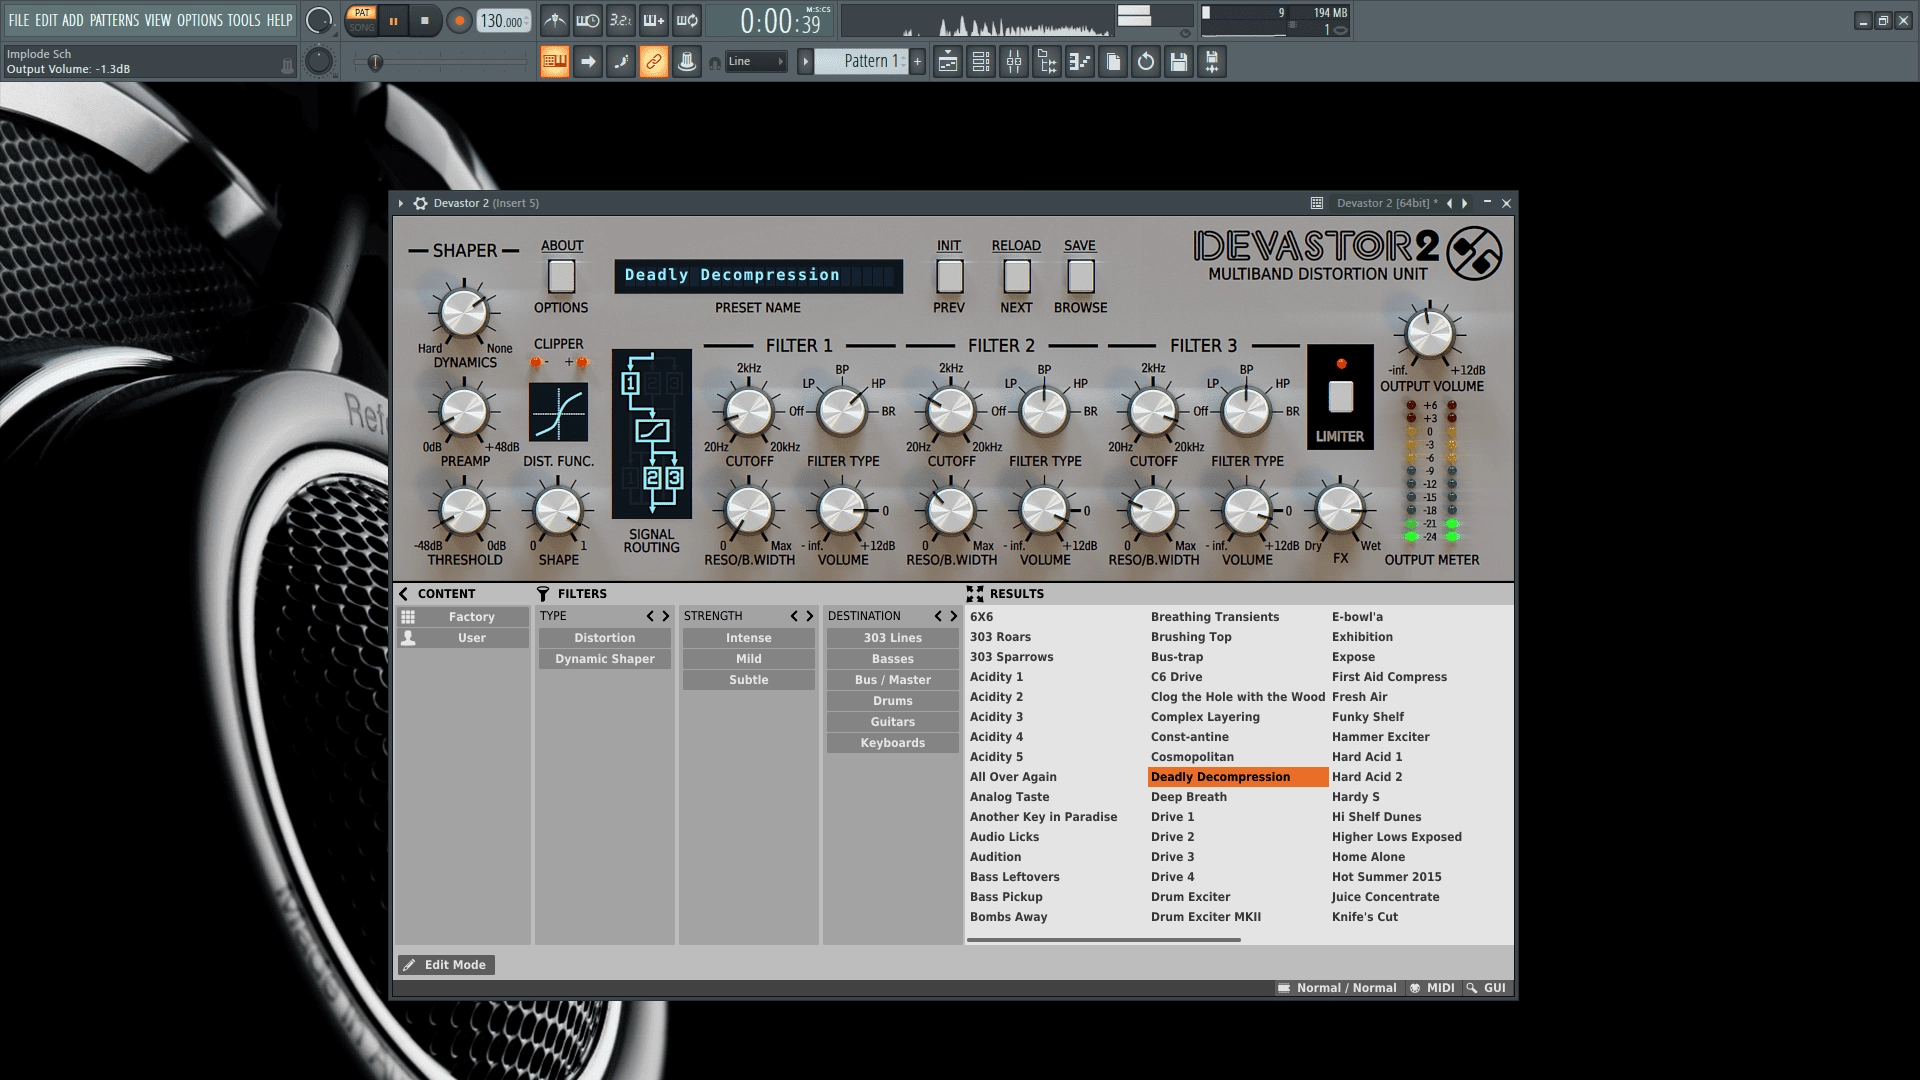This screenshot has width=1920, height=1080.
Task: Open the Mixer view icon
Action: coord(1014,62)
